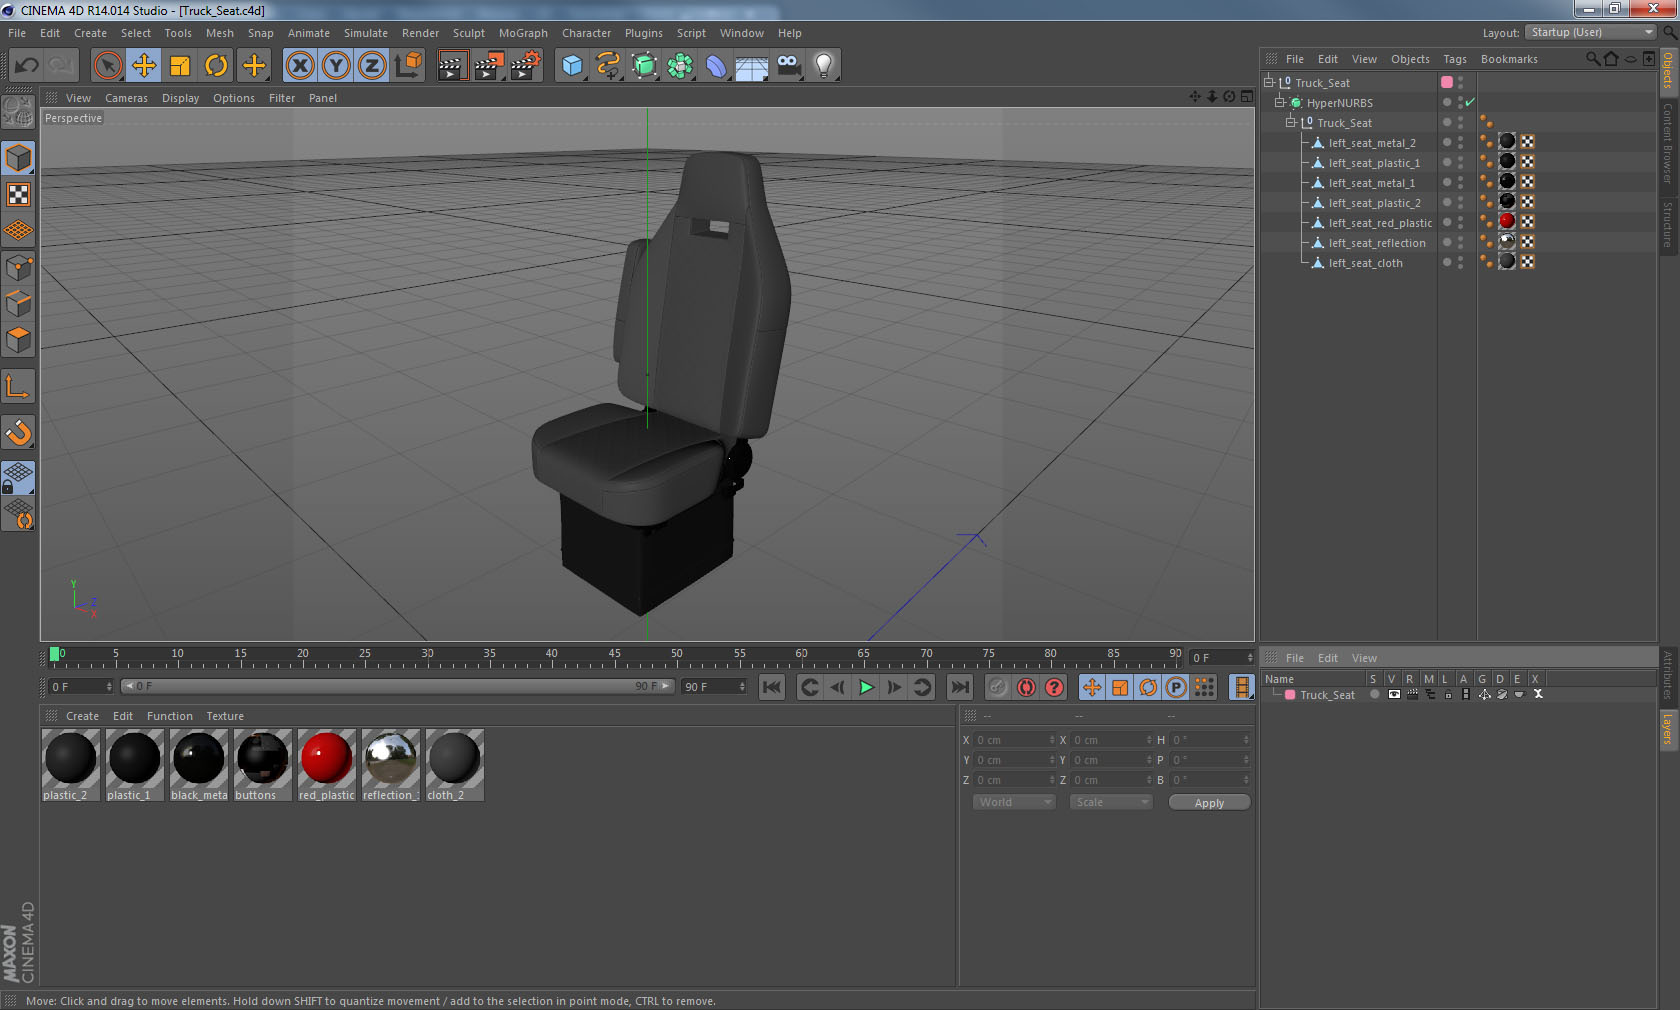
Task: Open the File menu
Action: click(17, 33)
